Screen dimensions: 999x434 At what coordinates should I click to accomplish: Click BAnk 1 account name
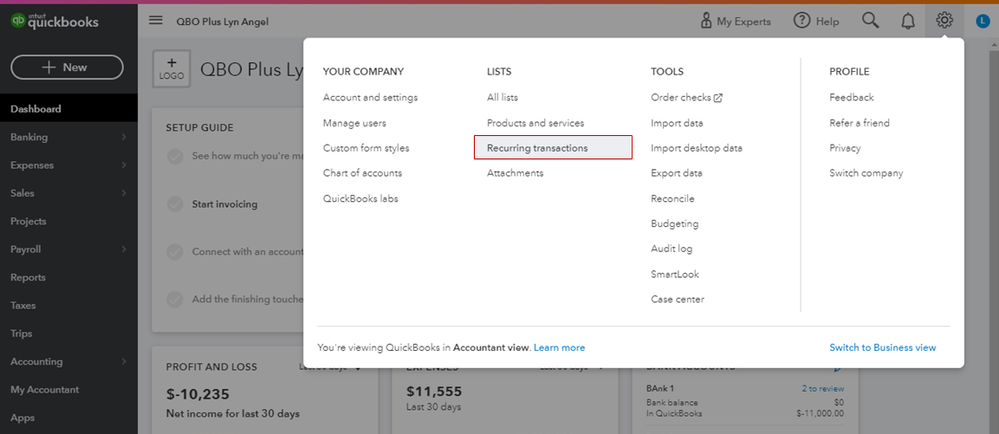pos(660,388)
